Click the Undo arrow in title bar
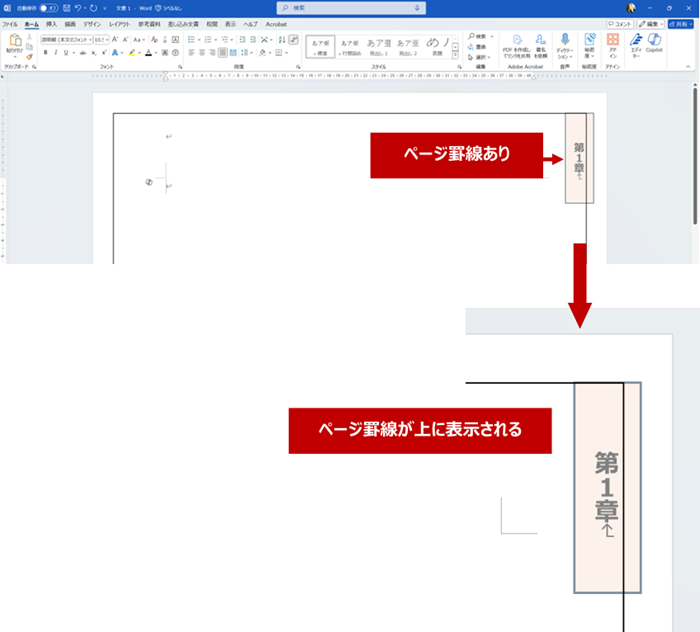Image resolution: width=700 pixels, height=632 pixels. point(78,8)
